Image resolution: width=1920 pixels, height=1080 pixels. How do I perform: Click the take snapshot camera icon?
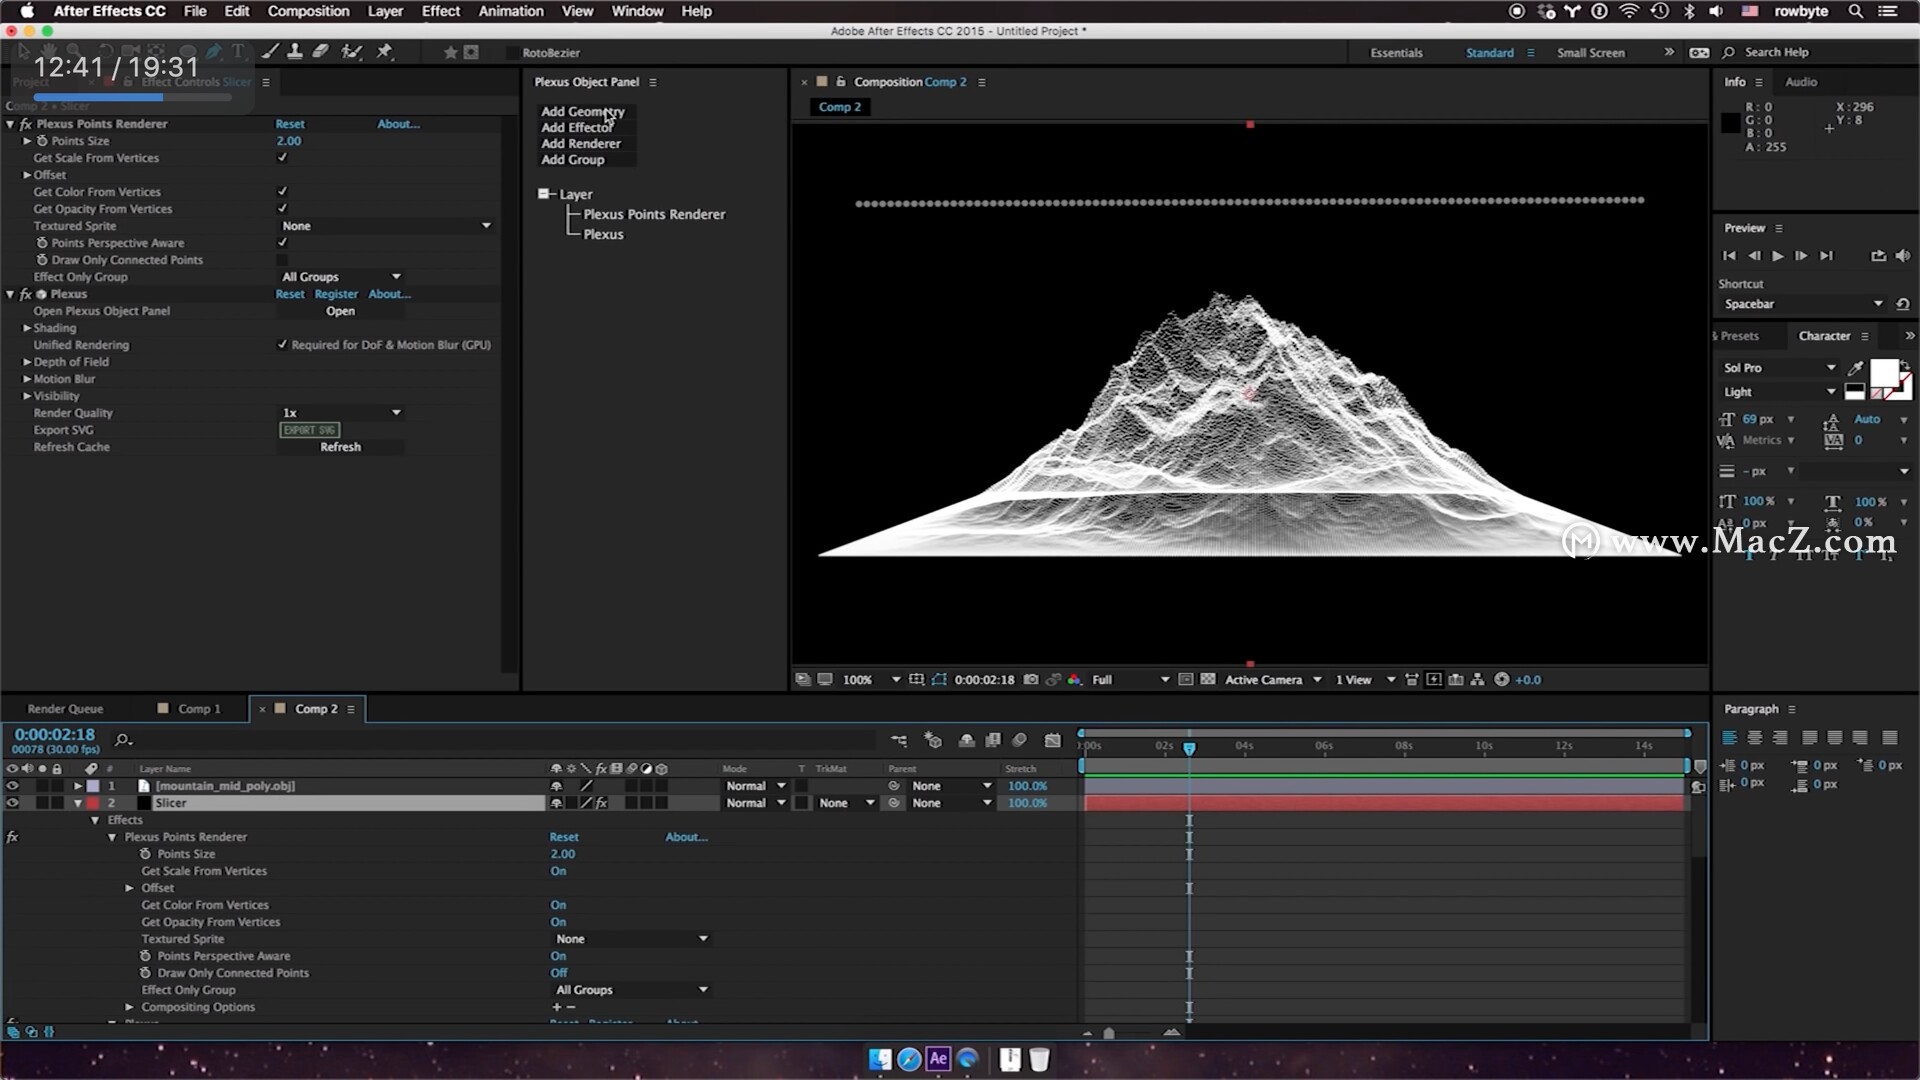pyautogui.click(x=1031, y=680)
